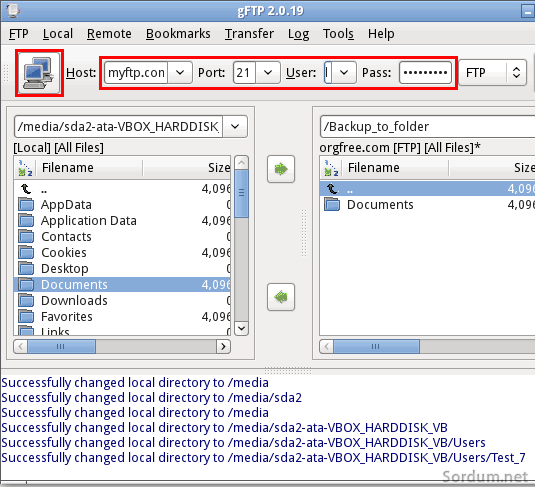This screenshot has height=487, width=535.
Task: Click the remote horizontal scrollbar thumb
Action: [x=376, y=347]
